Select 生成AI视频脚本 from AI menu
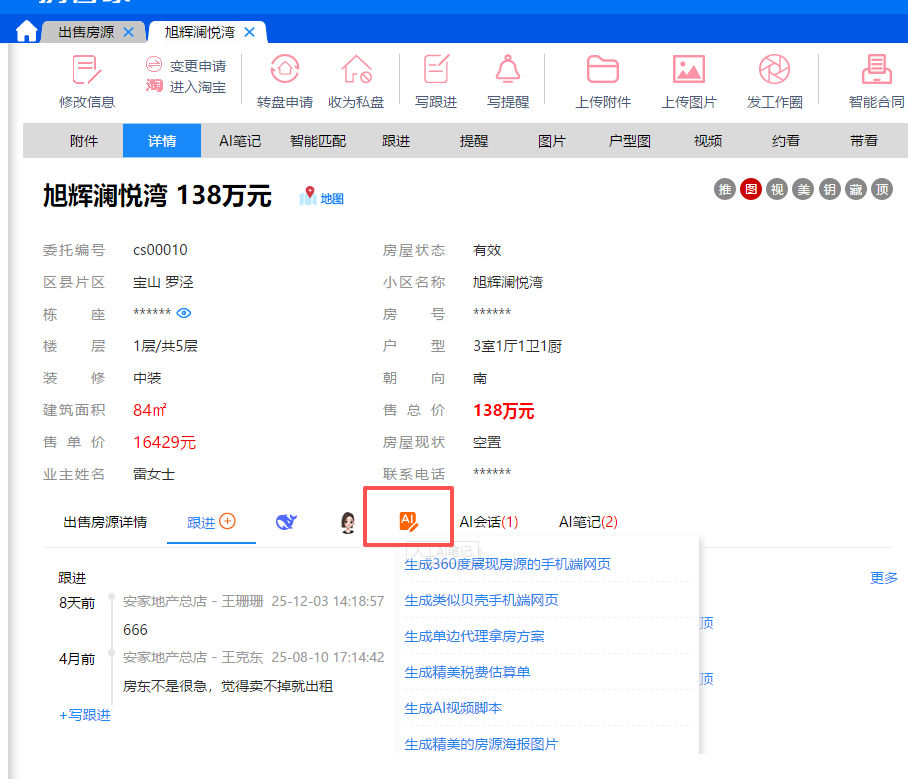 click(453, 708)
